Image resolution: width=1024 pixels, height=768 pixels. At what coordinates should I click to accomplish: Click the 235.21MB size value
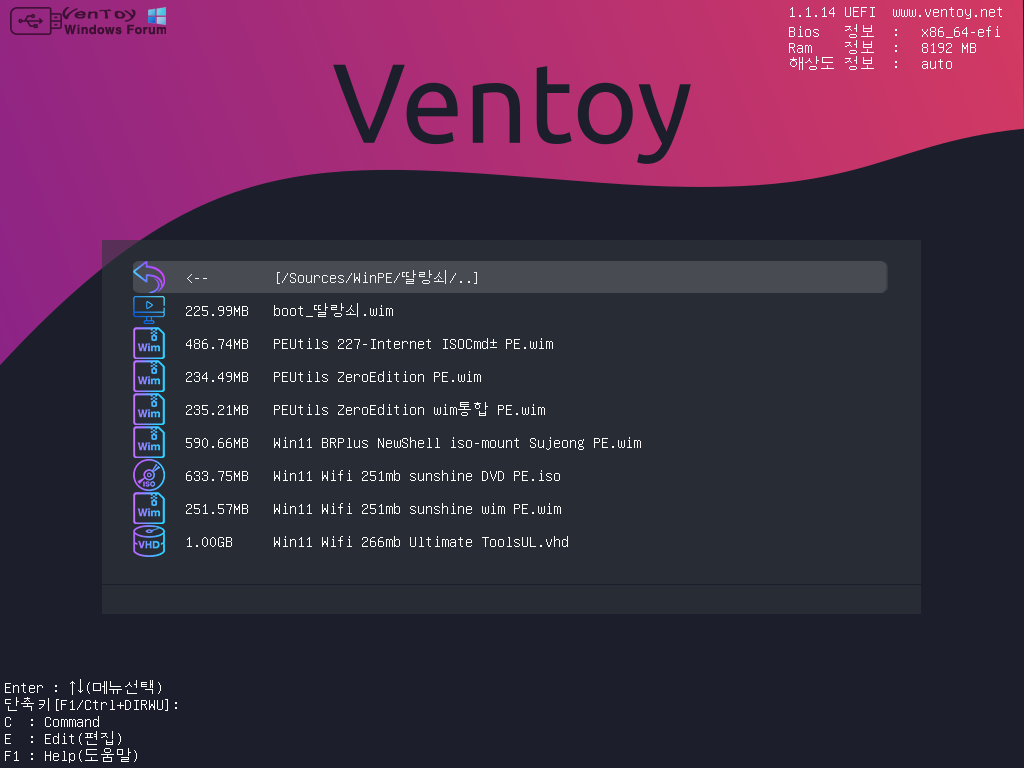coord(217,410)
